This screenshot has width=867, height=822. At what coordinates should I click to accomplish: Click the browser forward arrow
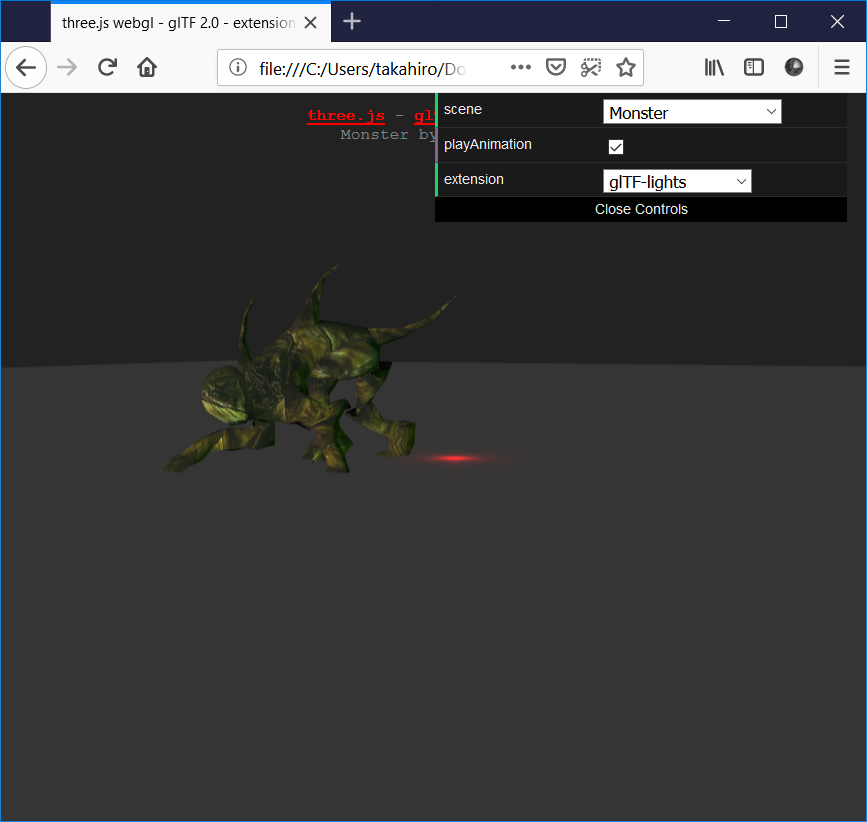tap(67, 68)
